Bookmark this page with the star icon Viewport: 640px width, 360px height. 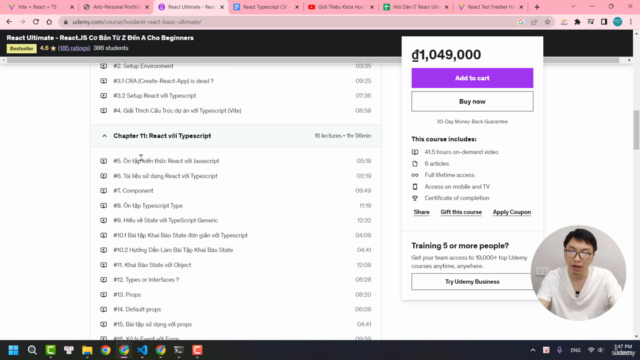(x=547, y=22)
